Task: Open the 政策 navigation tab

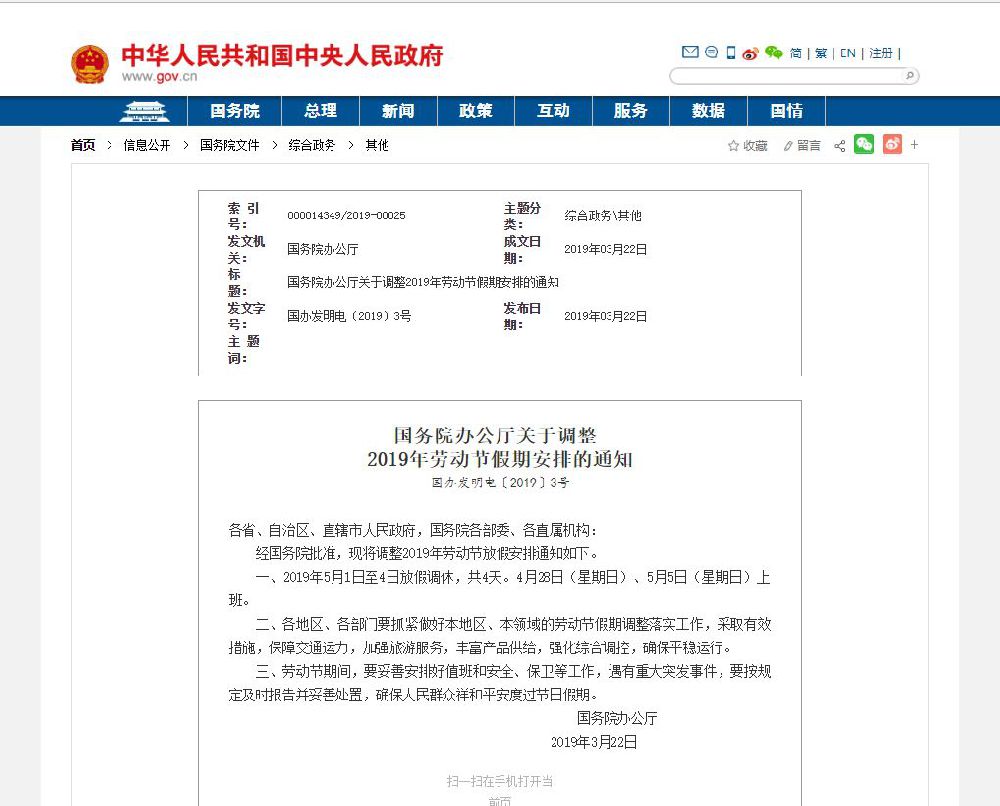Action: 475,111
